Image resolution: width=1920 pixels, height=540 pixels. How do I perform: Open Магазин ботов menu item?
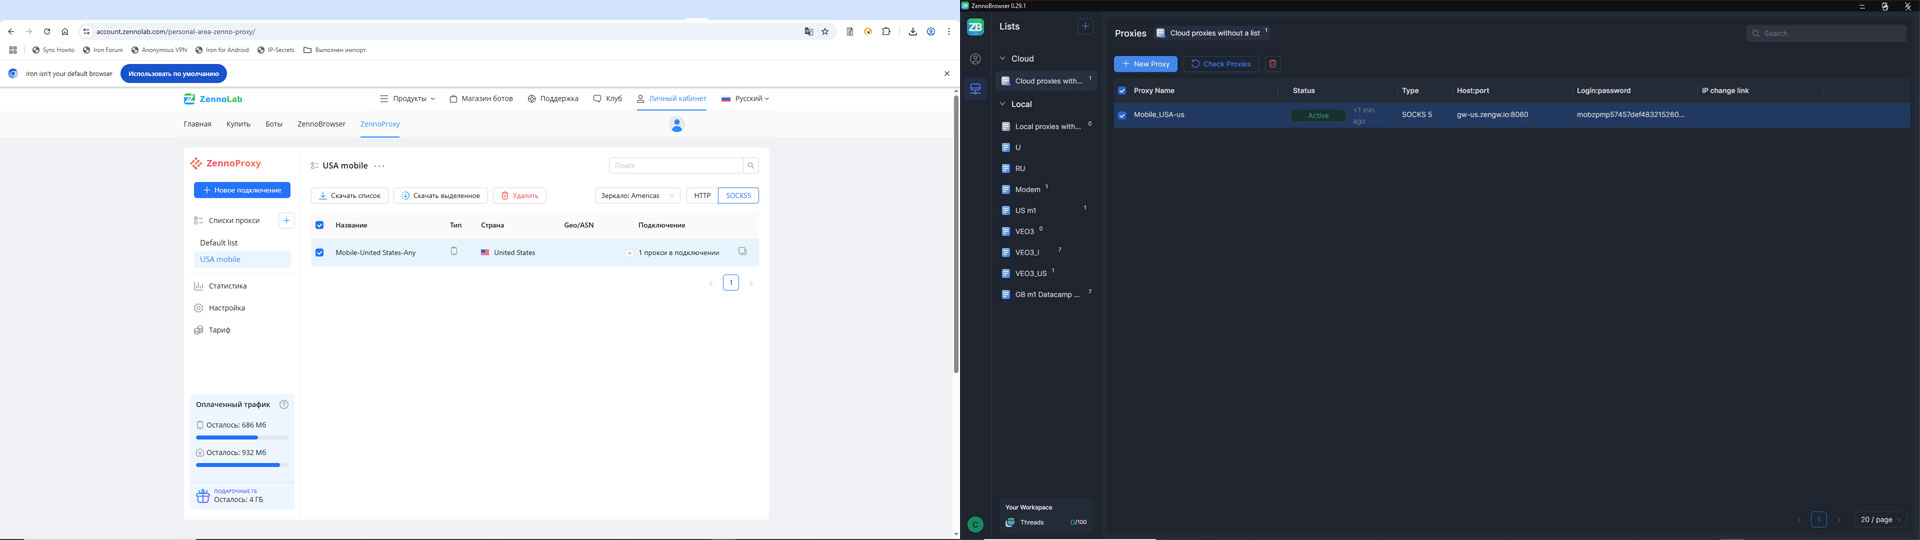pyautogui.click(x=481, y=99)
